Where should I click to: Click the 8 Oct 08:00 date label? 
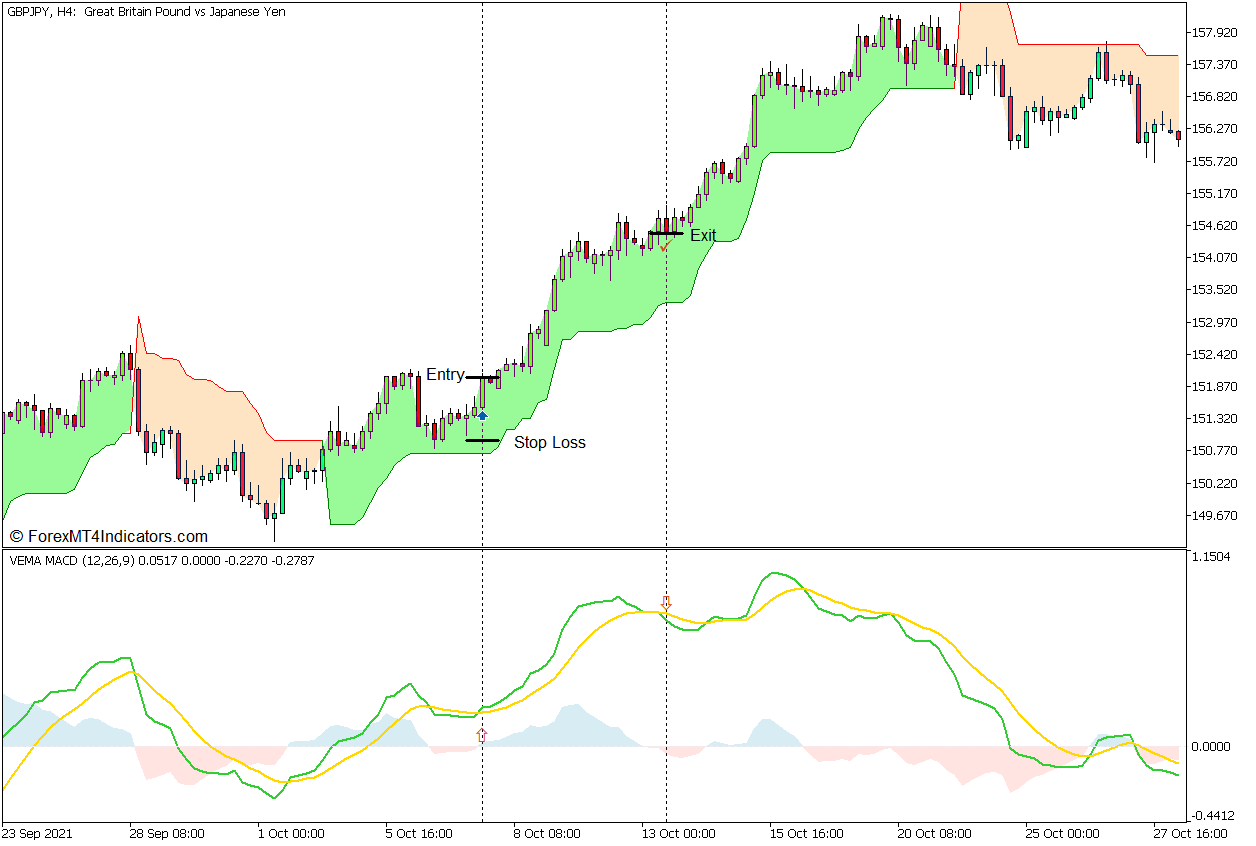[x=547, y=833]
